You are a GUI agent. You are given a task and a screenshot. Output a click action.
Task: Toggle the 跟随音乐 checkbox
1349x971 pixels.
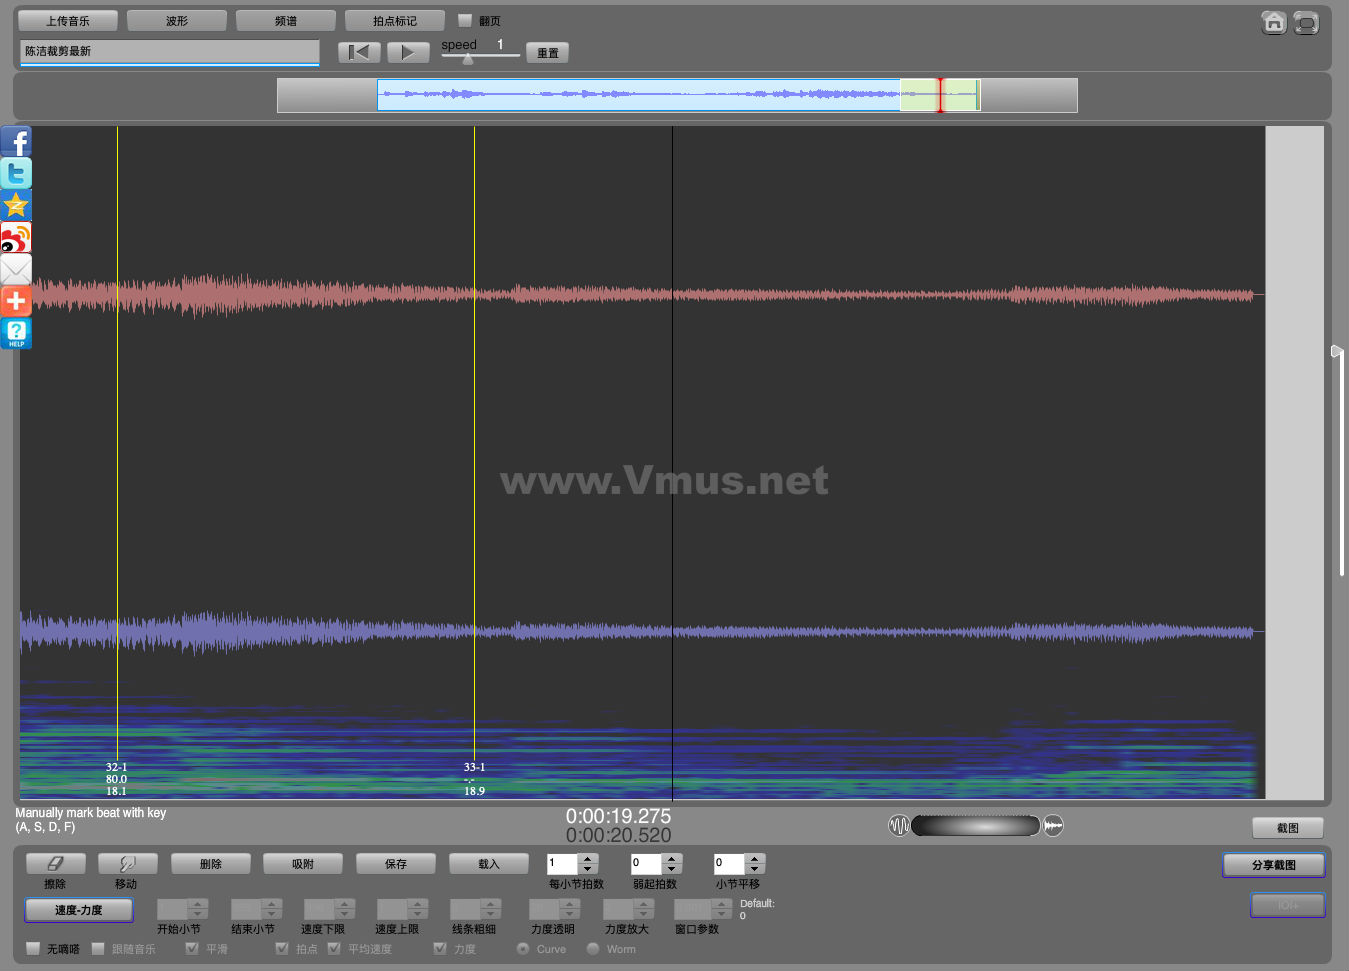[98, 948]
